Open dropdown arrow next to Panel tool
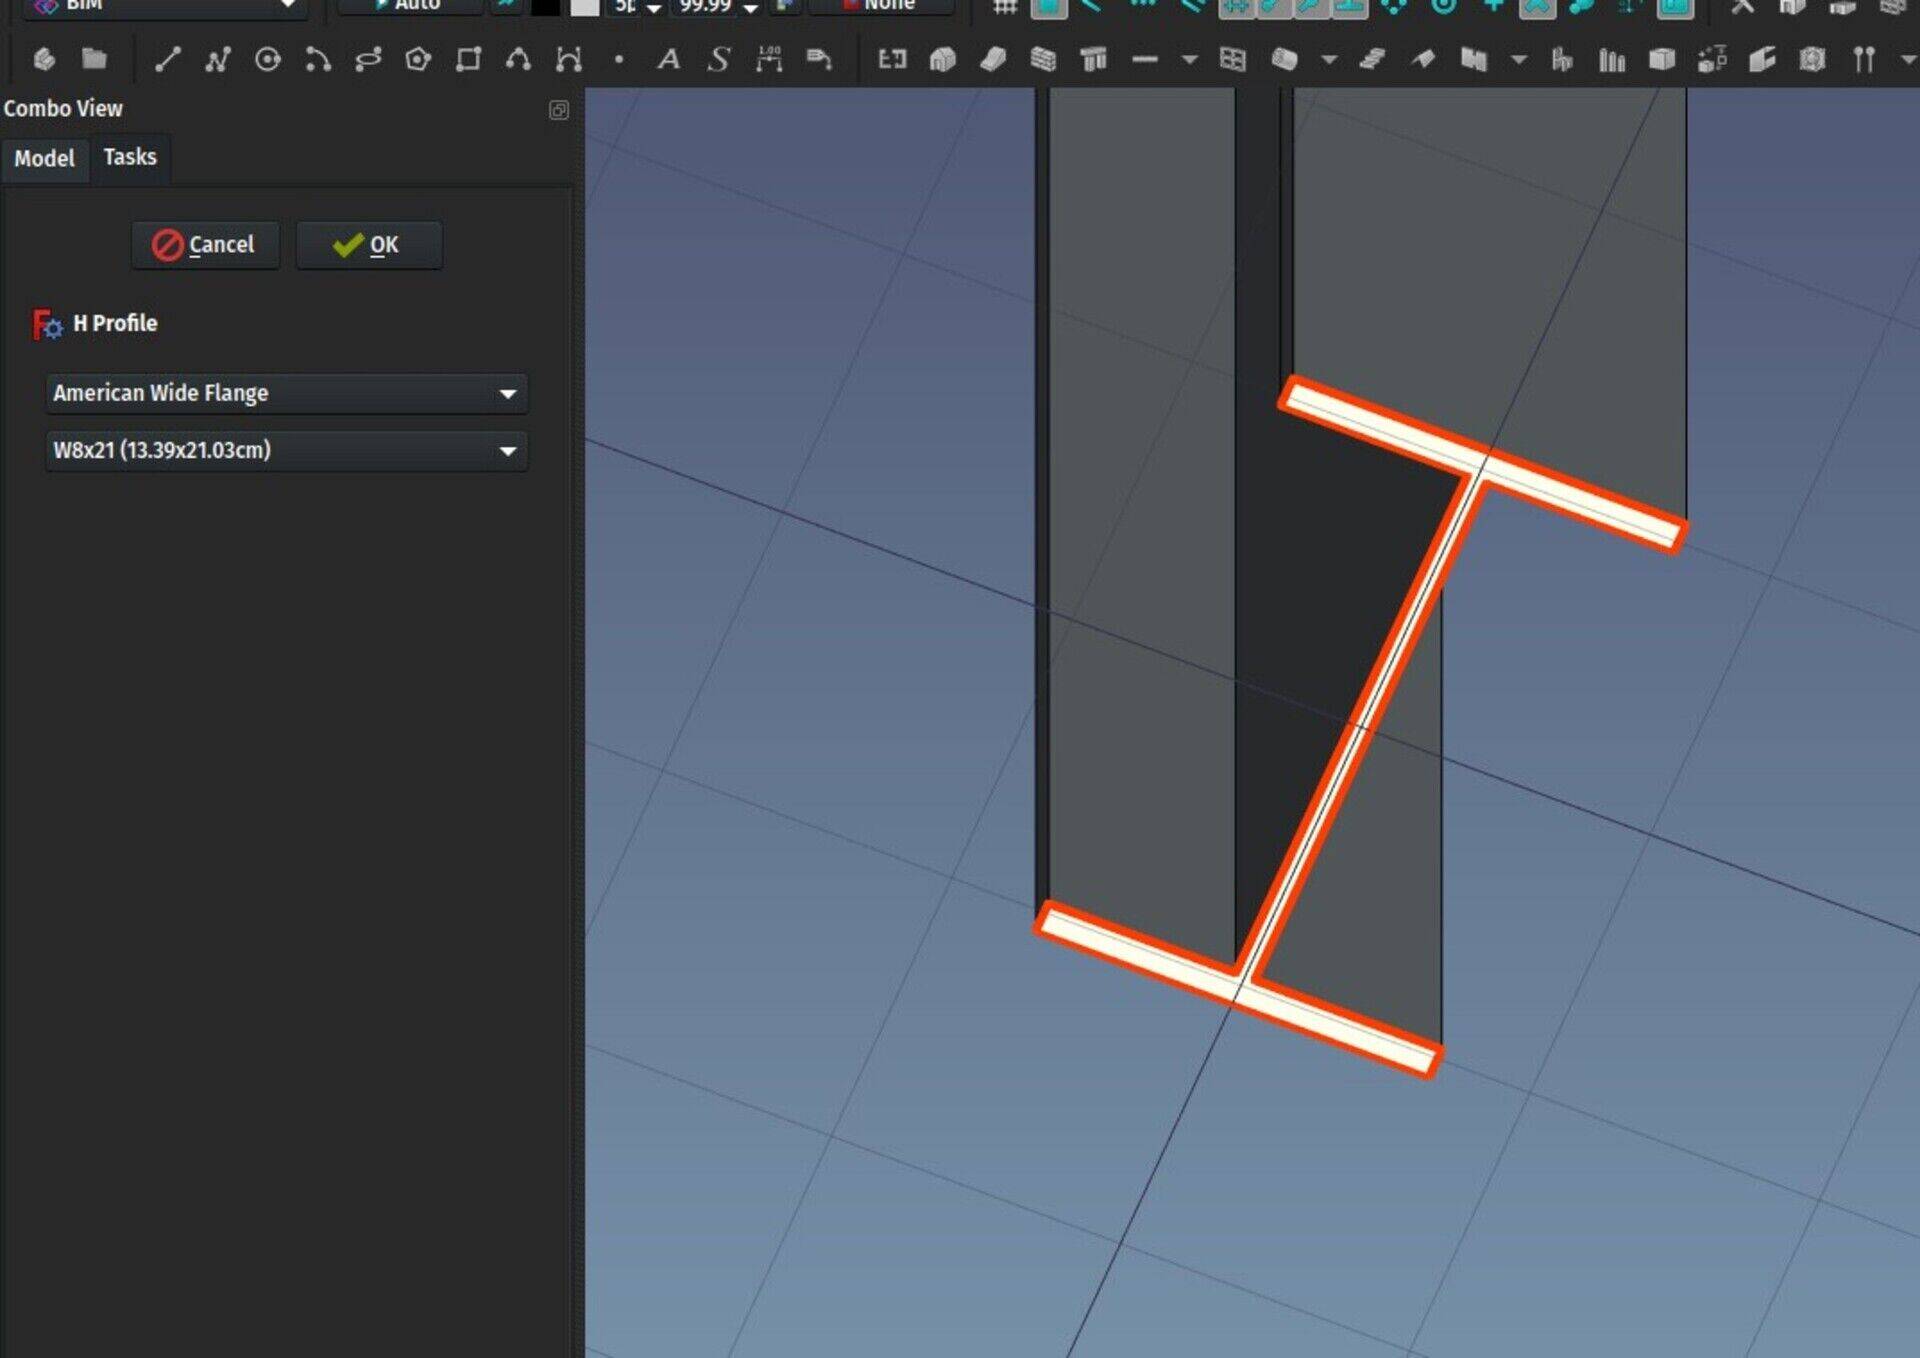This screenshot has height=1358, width=1920. pyautogui.click(x=1519, y=60)
